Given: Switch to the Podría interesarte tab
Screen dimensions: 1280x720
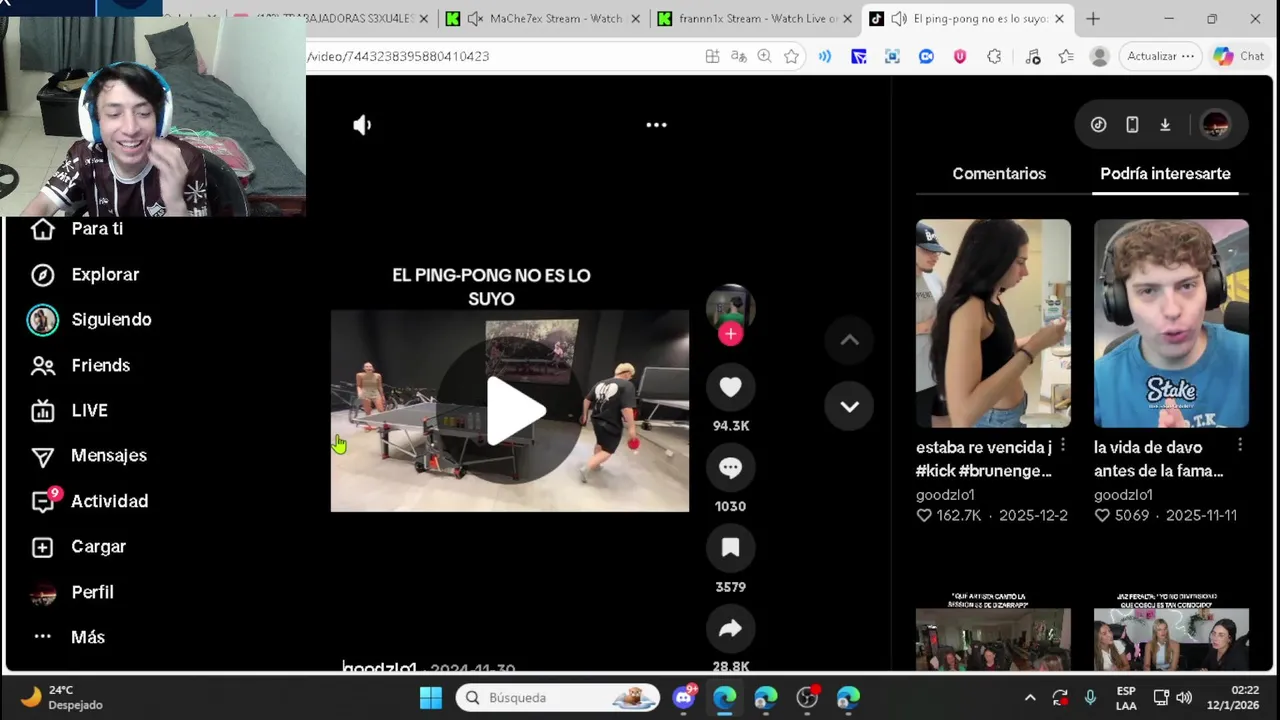Looking at the screenshot, I should (x=1165, y=174).
